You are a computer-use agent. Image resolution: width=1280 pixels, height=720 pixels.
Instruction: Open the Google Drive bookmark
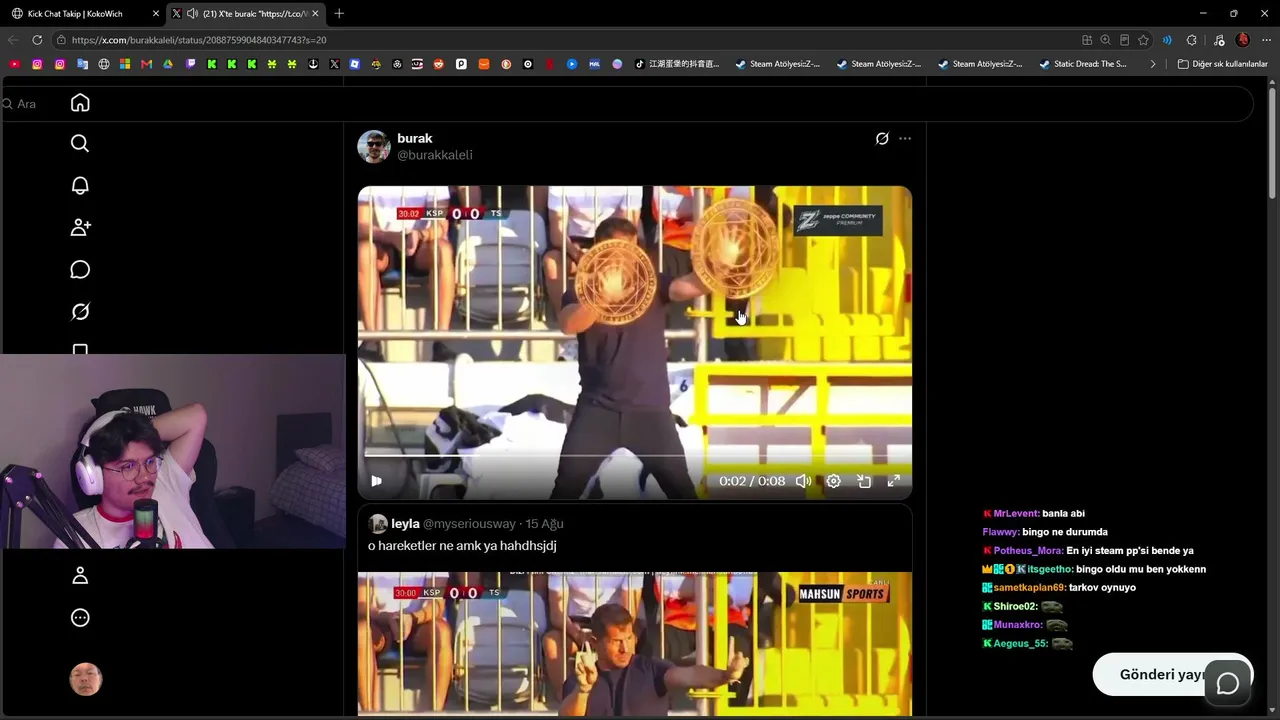168,64
